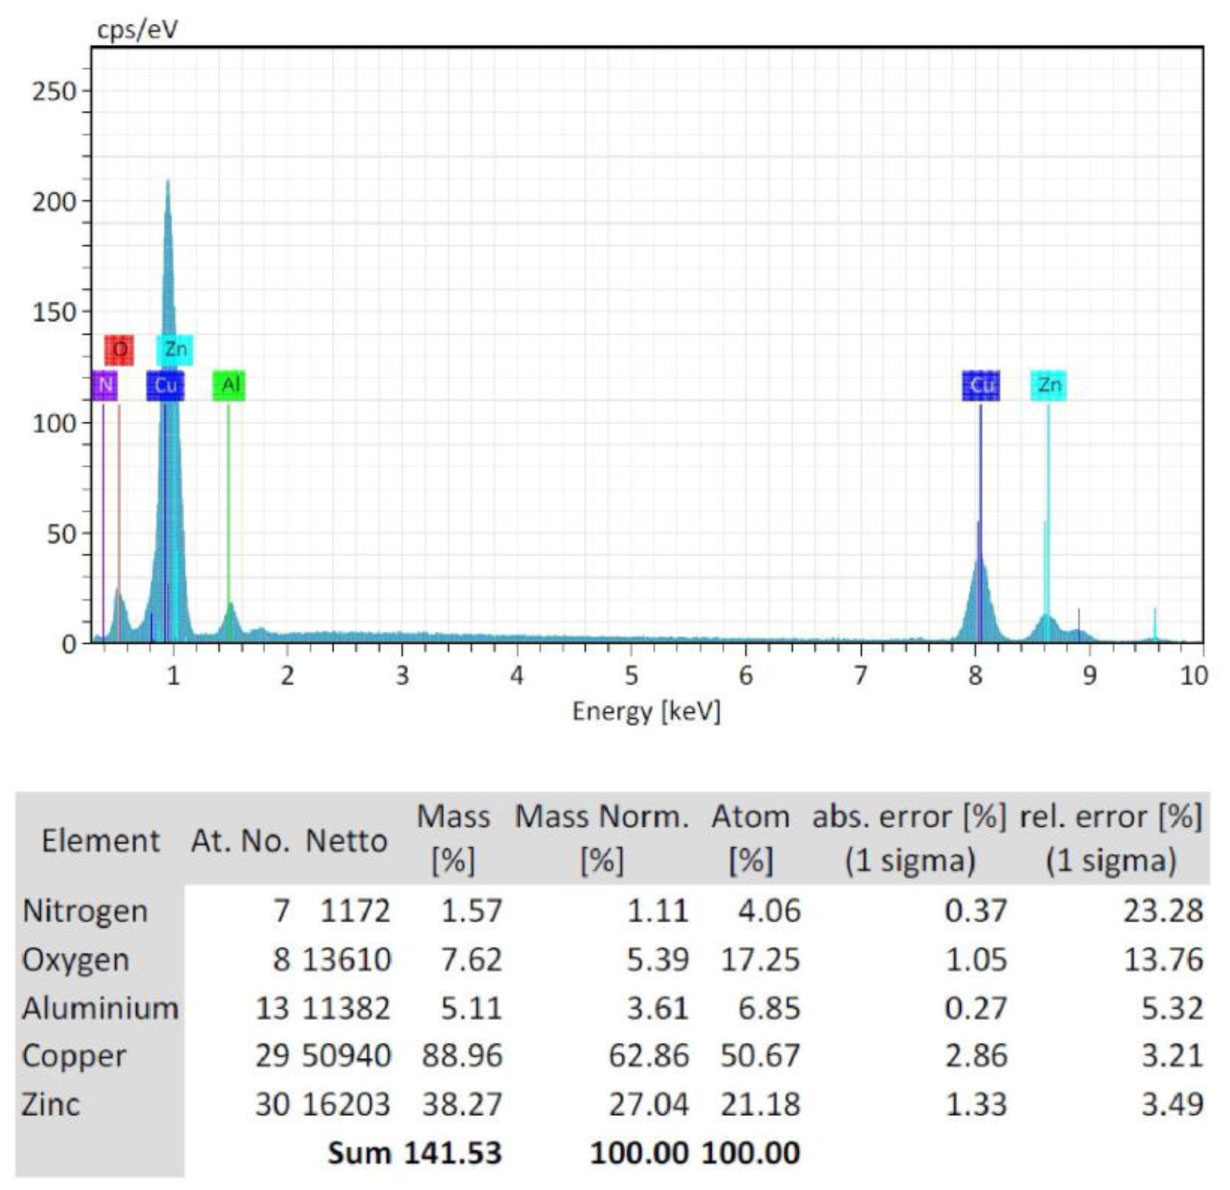1230x1190 pixels.
Task: Select the Zn marker label near 8.6 keV
Action: (1048, 385)
